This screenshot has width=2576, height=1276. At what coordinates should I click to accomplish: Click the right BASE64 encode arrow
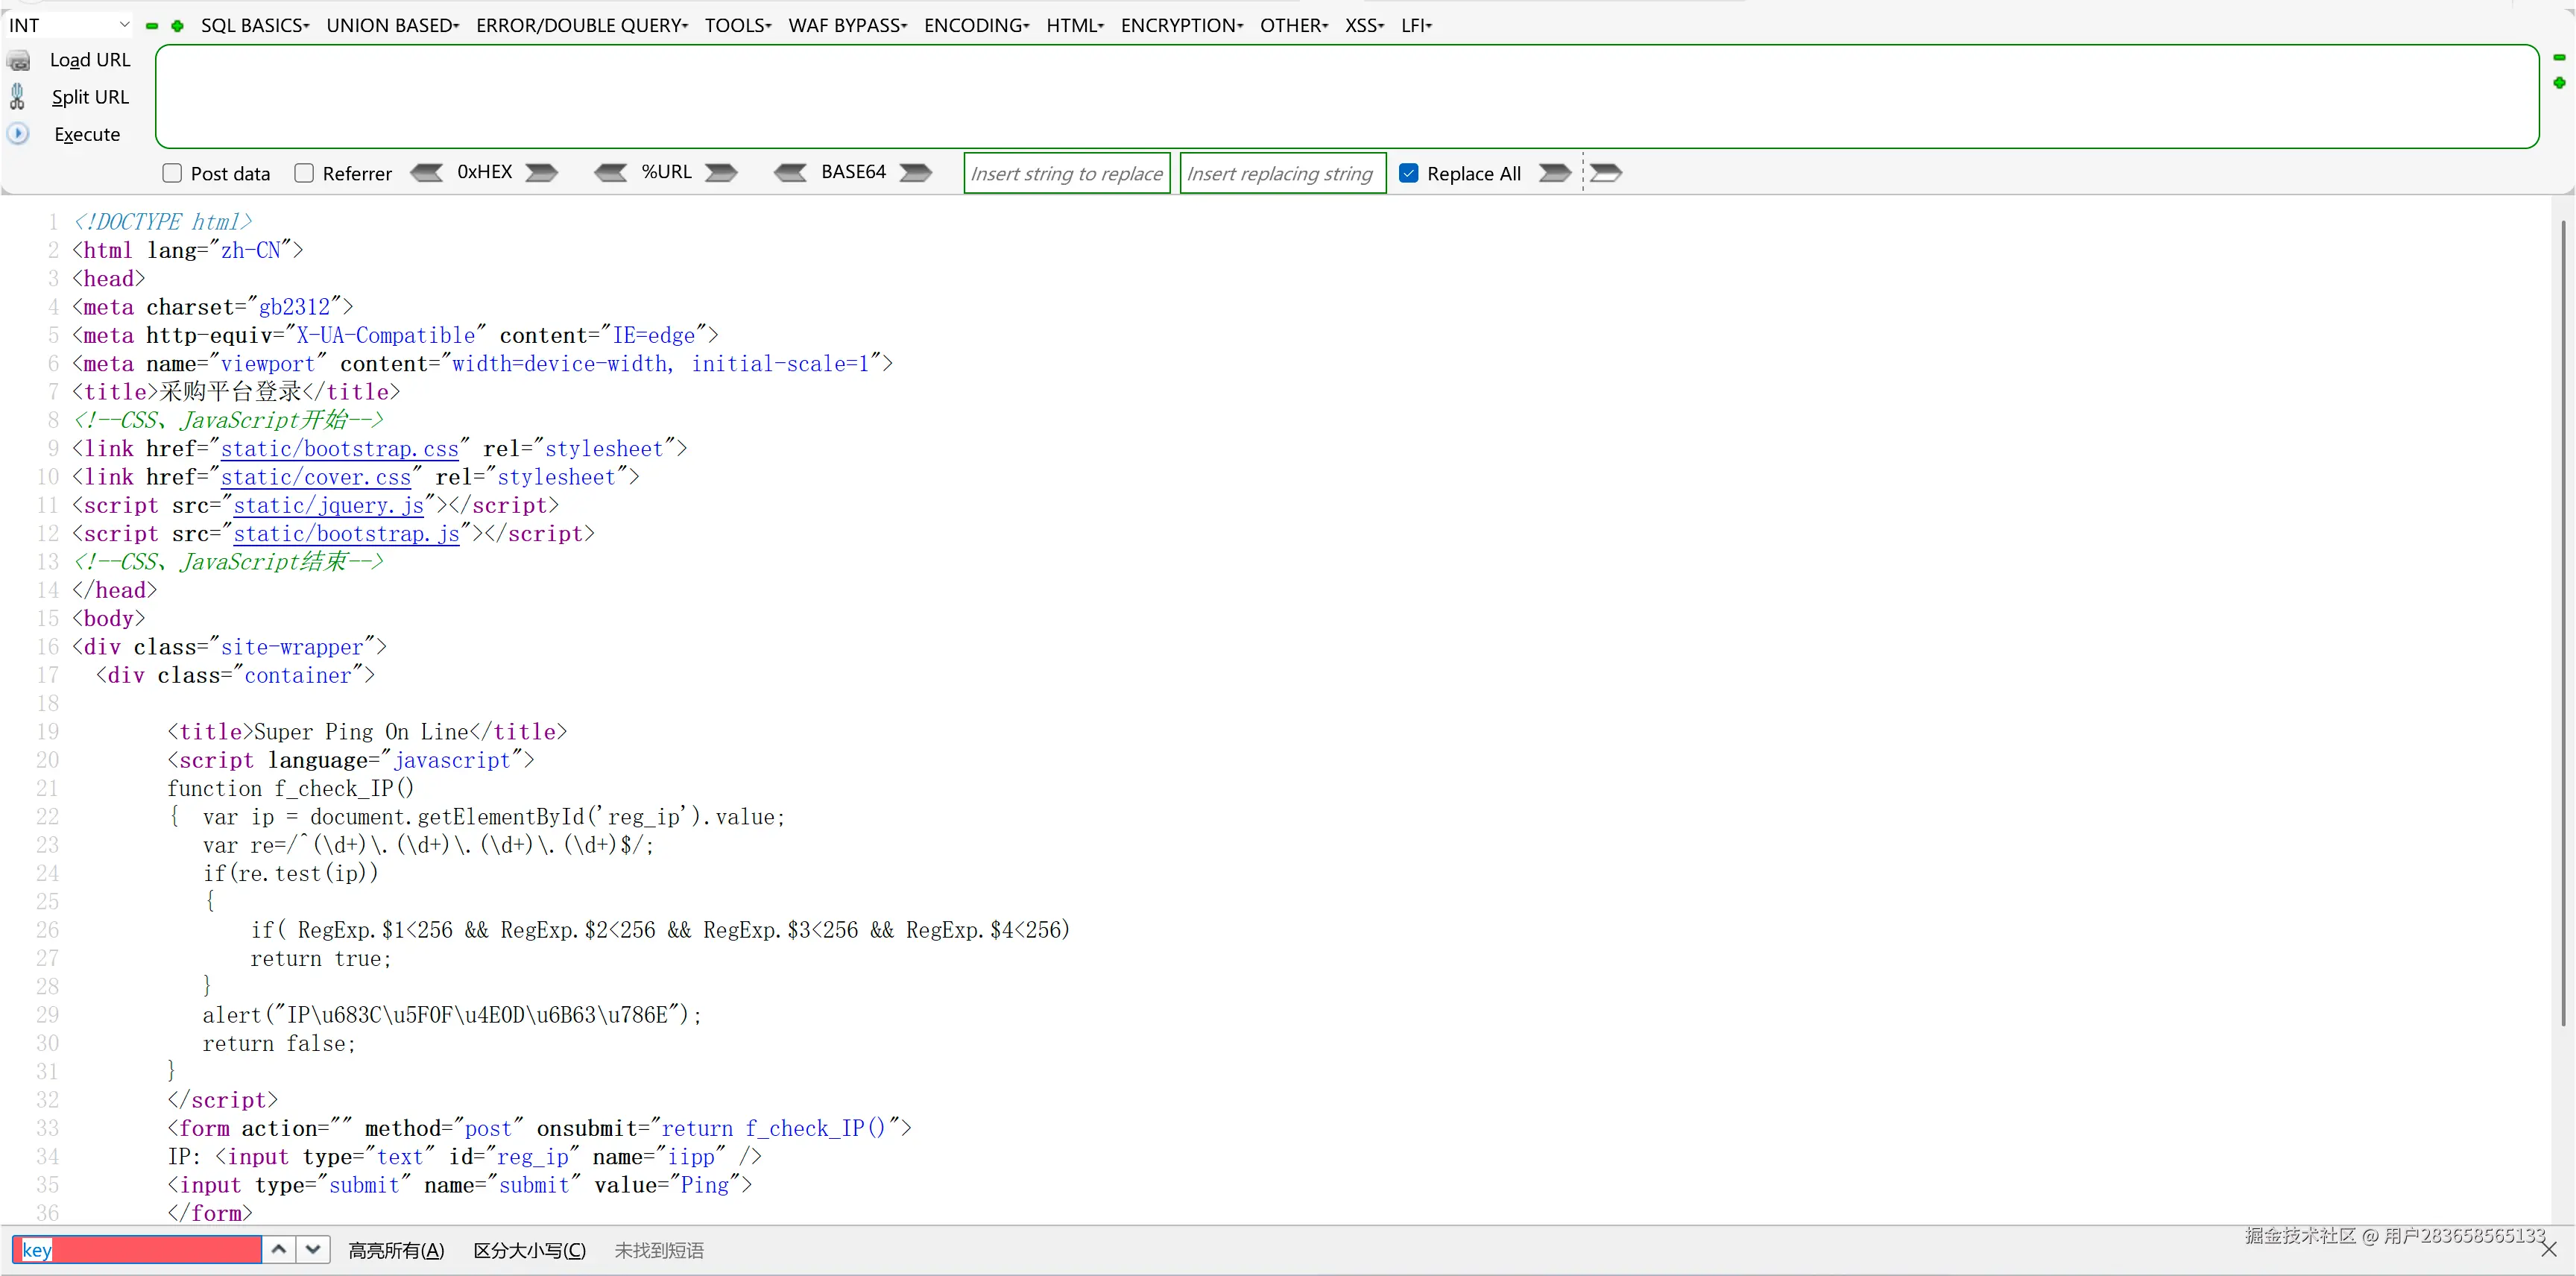(915, 172)
